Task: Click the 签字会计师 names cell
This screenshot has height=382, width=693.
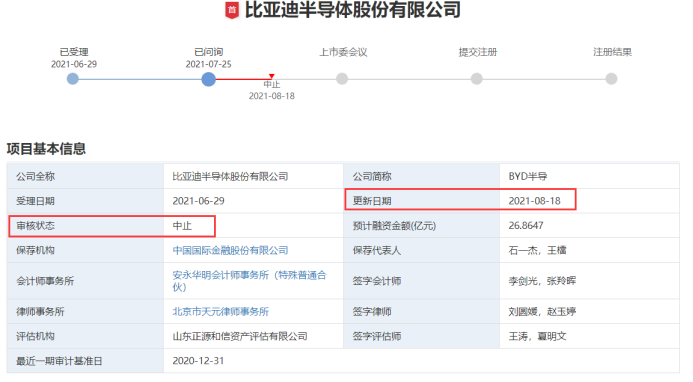Action: (x=589, y=281)
